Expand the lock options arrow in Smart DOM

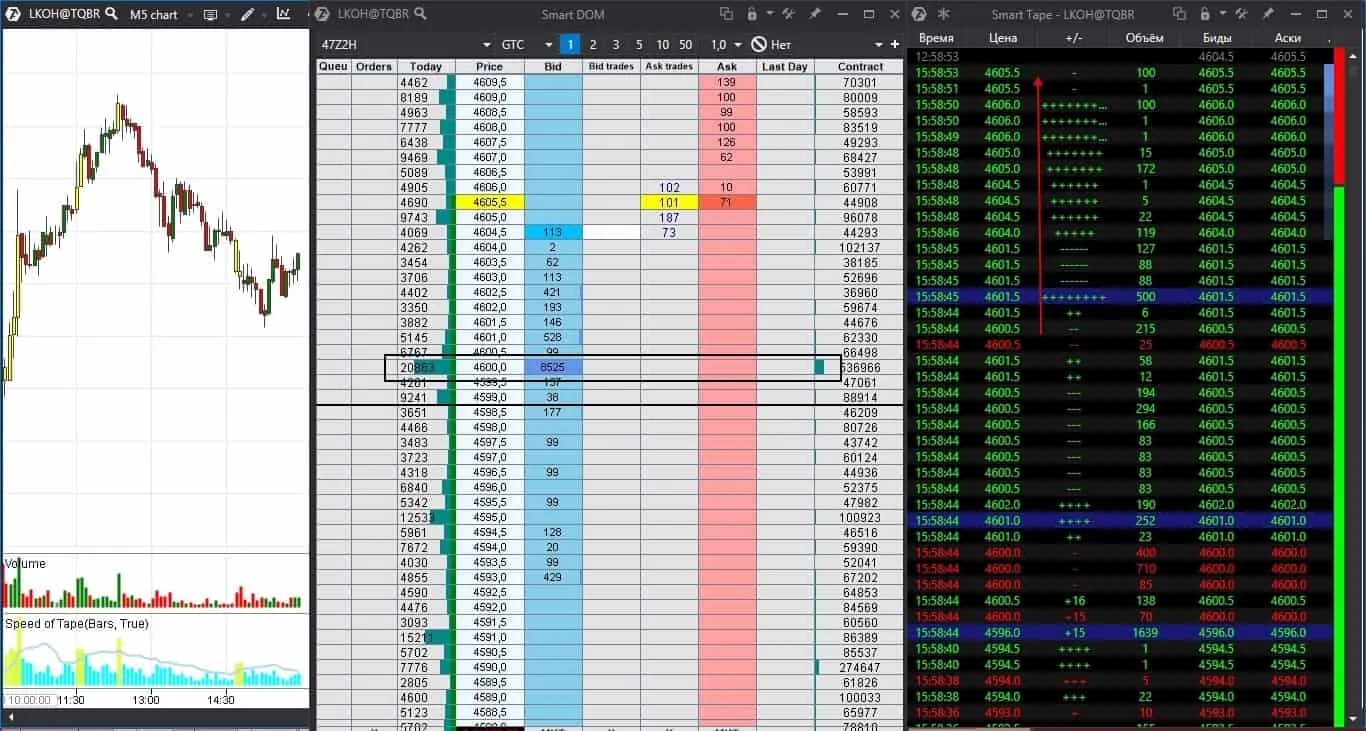769,15
